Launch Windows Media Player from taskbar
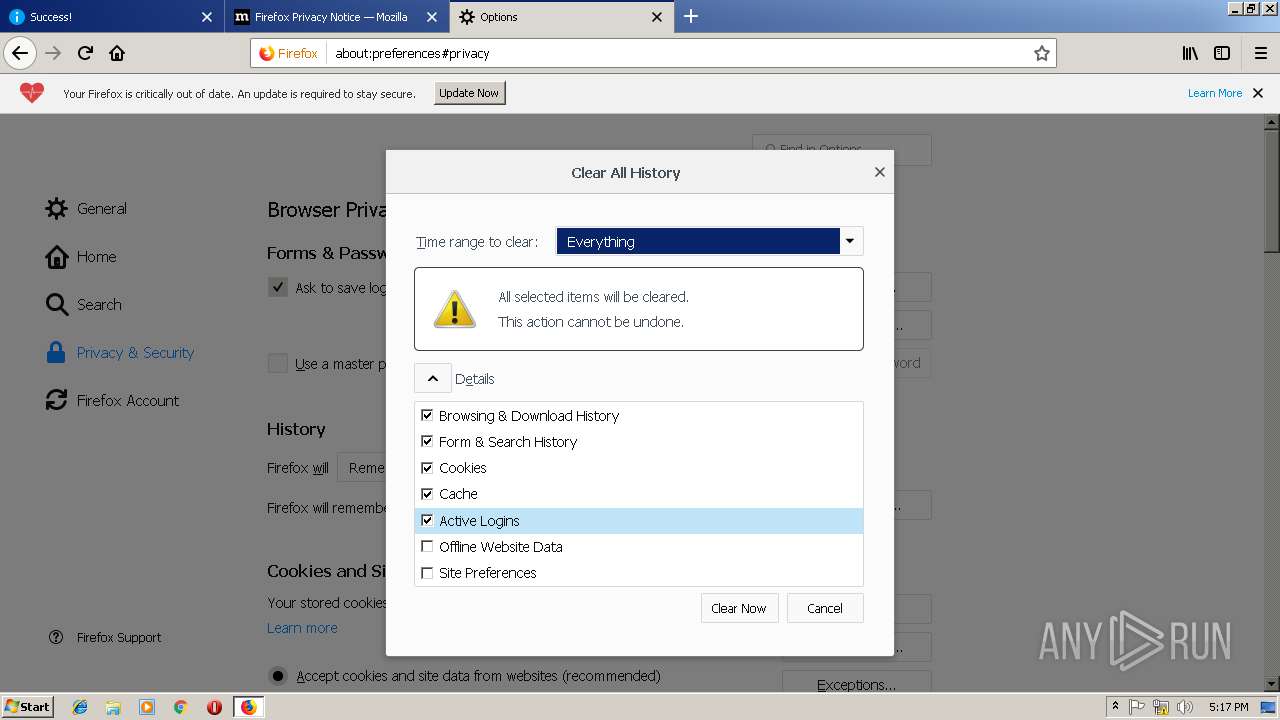The image size is (1280, 720). [x=147, y=707]
